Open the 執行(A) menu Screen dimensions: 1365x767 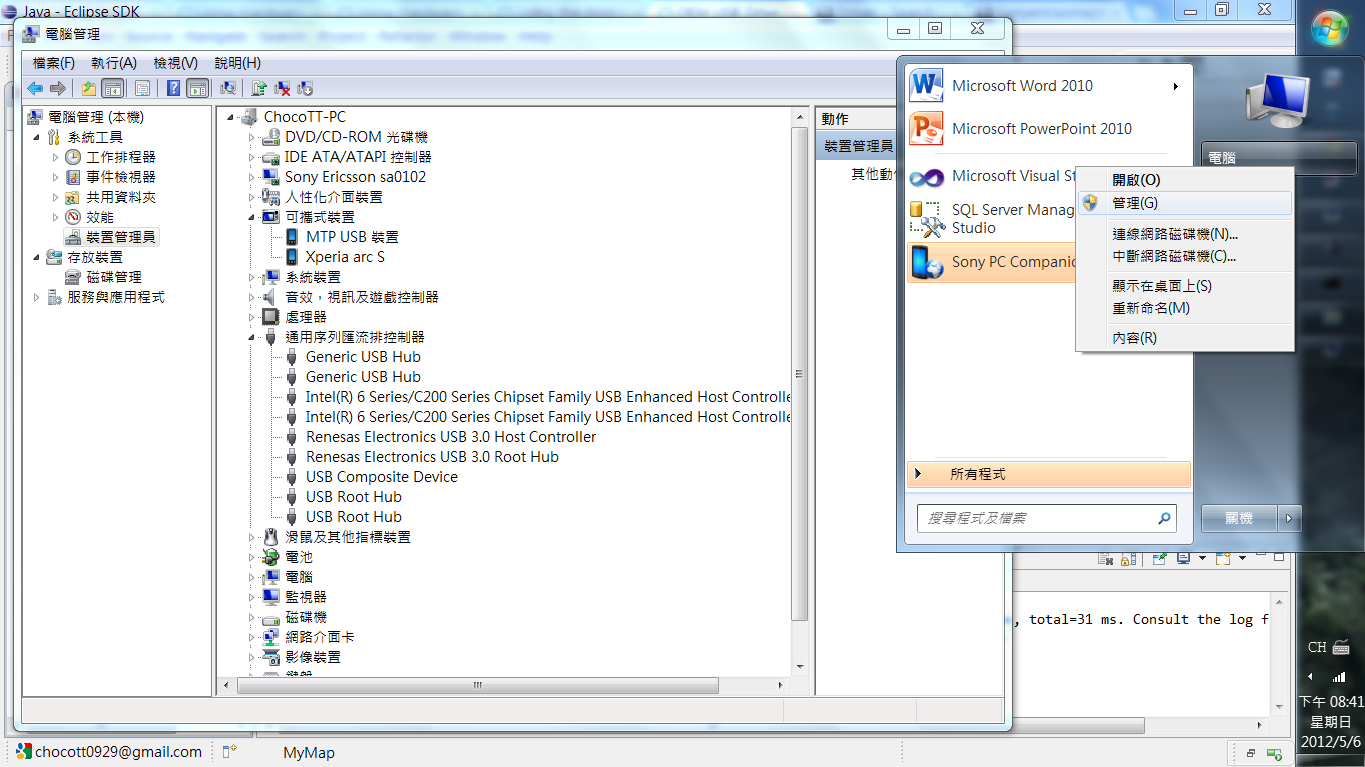click(x=114, y=63)
